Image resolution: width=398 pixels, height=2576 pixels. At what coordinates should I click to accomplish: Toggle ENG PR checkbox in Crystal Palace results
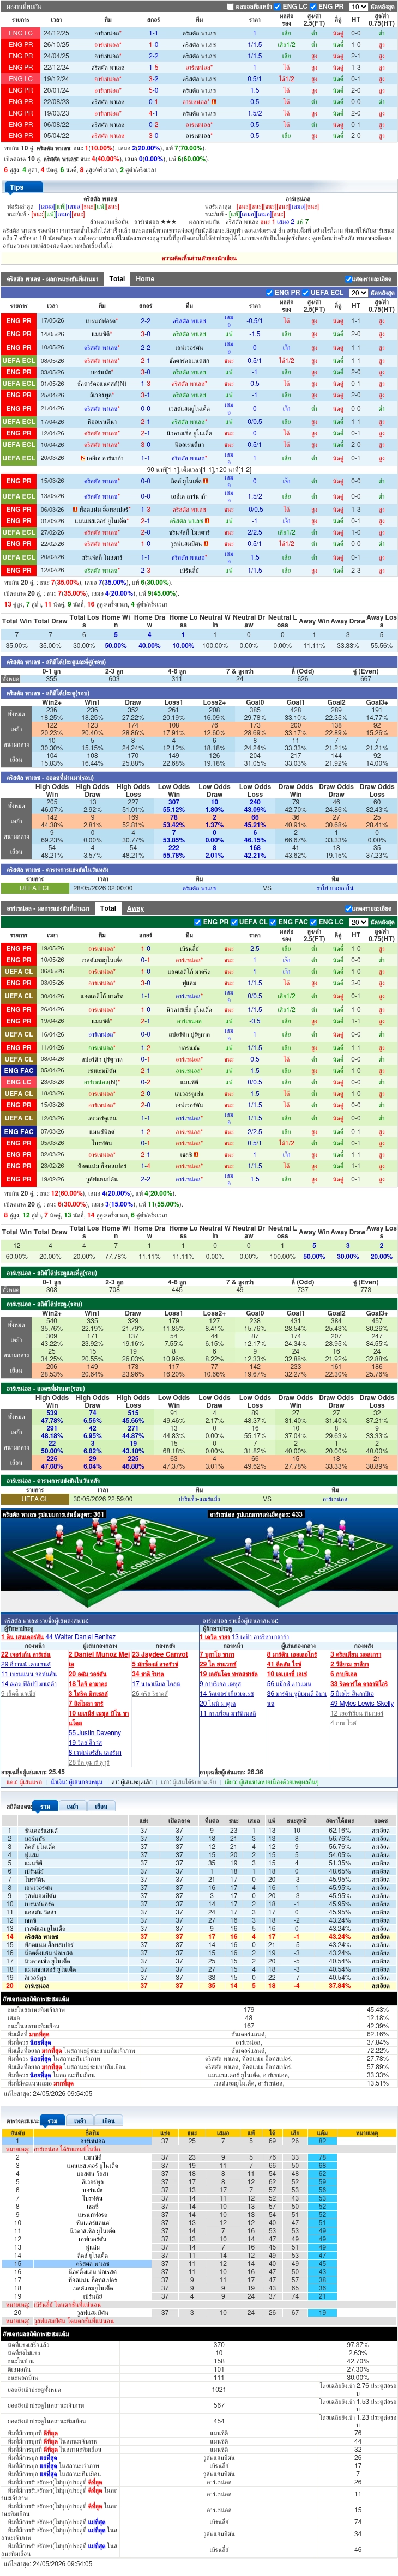pyautogui.click(x=270, y=293)
